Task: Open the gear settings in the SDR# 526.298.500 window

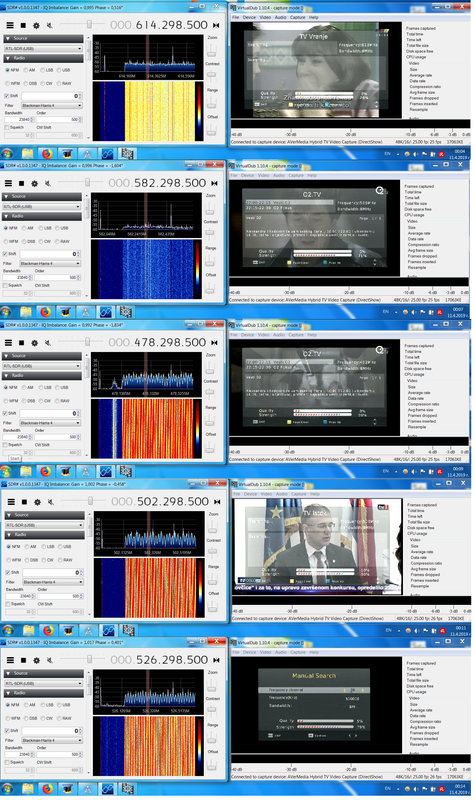Action: (37, 660)
